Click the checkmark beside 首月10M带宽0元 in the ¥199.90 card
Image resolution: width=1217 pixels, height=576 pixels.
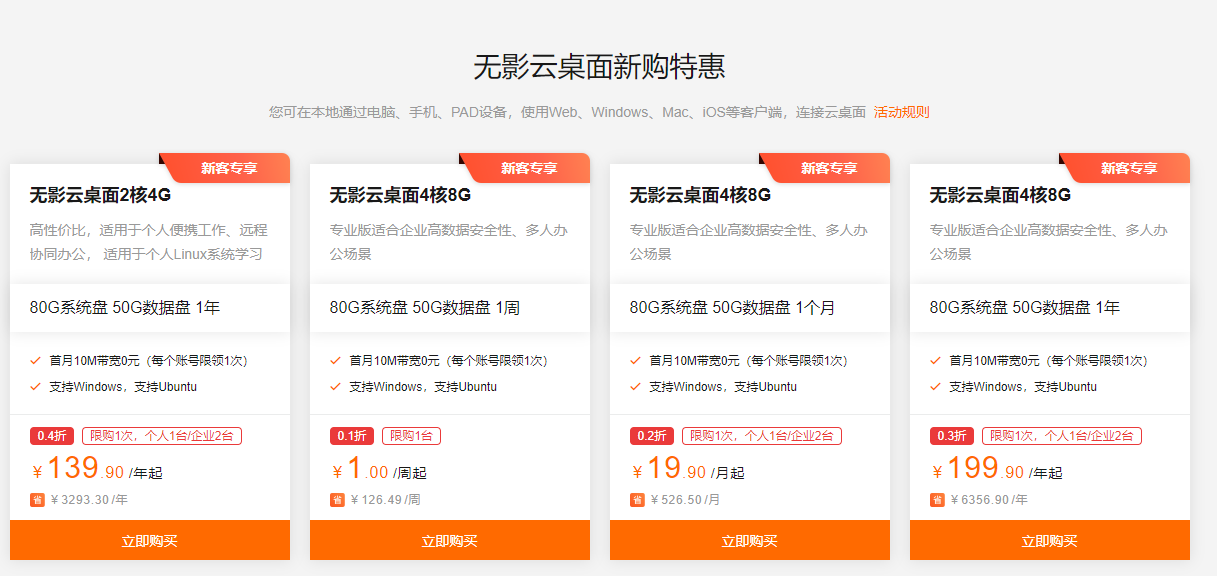pyautogui.click(x=935, y=360)
